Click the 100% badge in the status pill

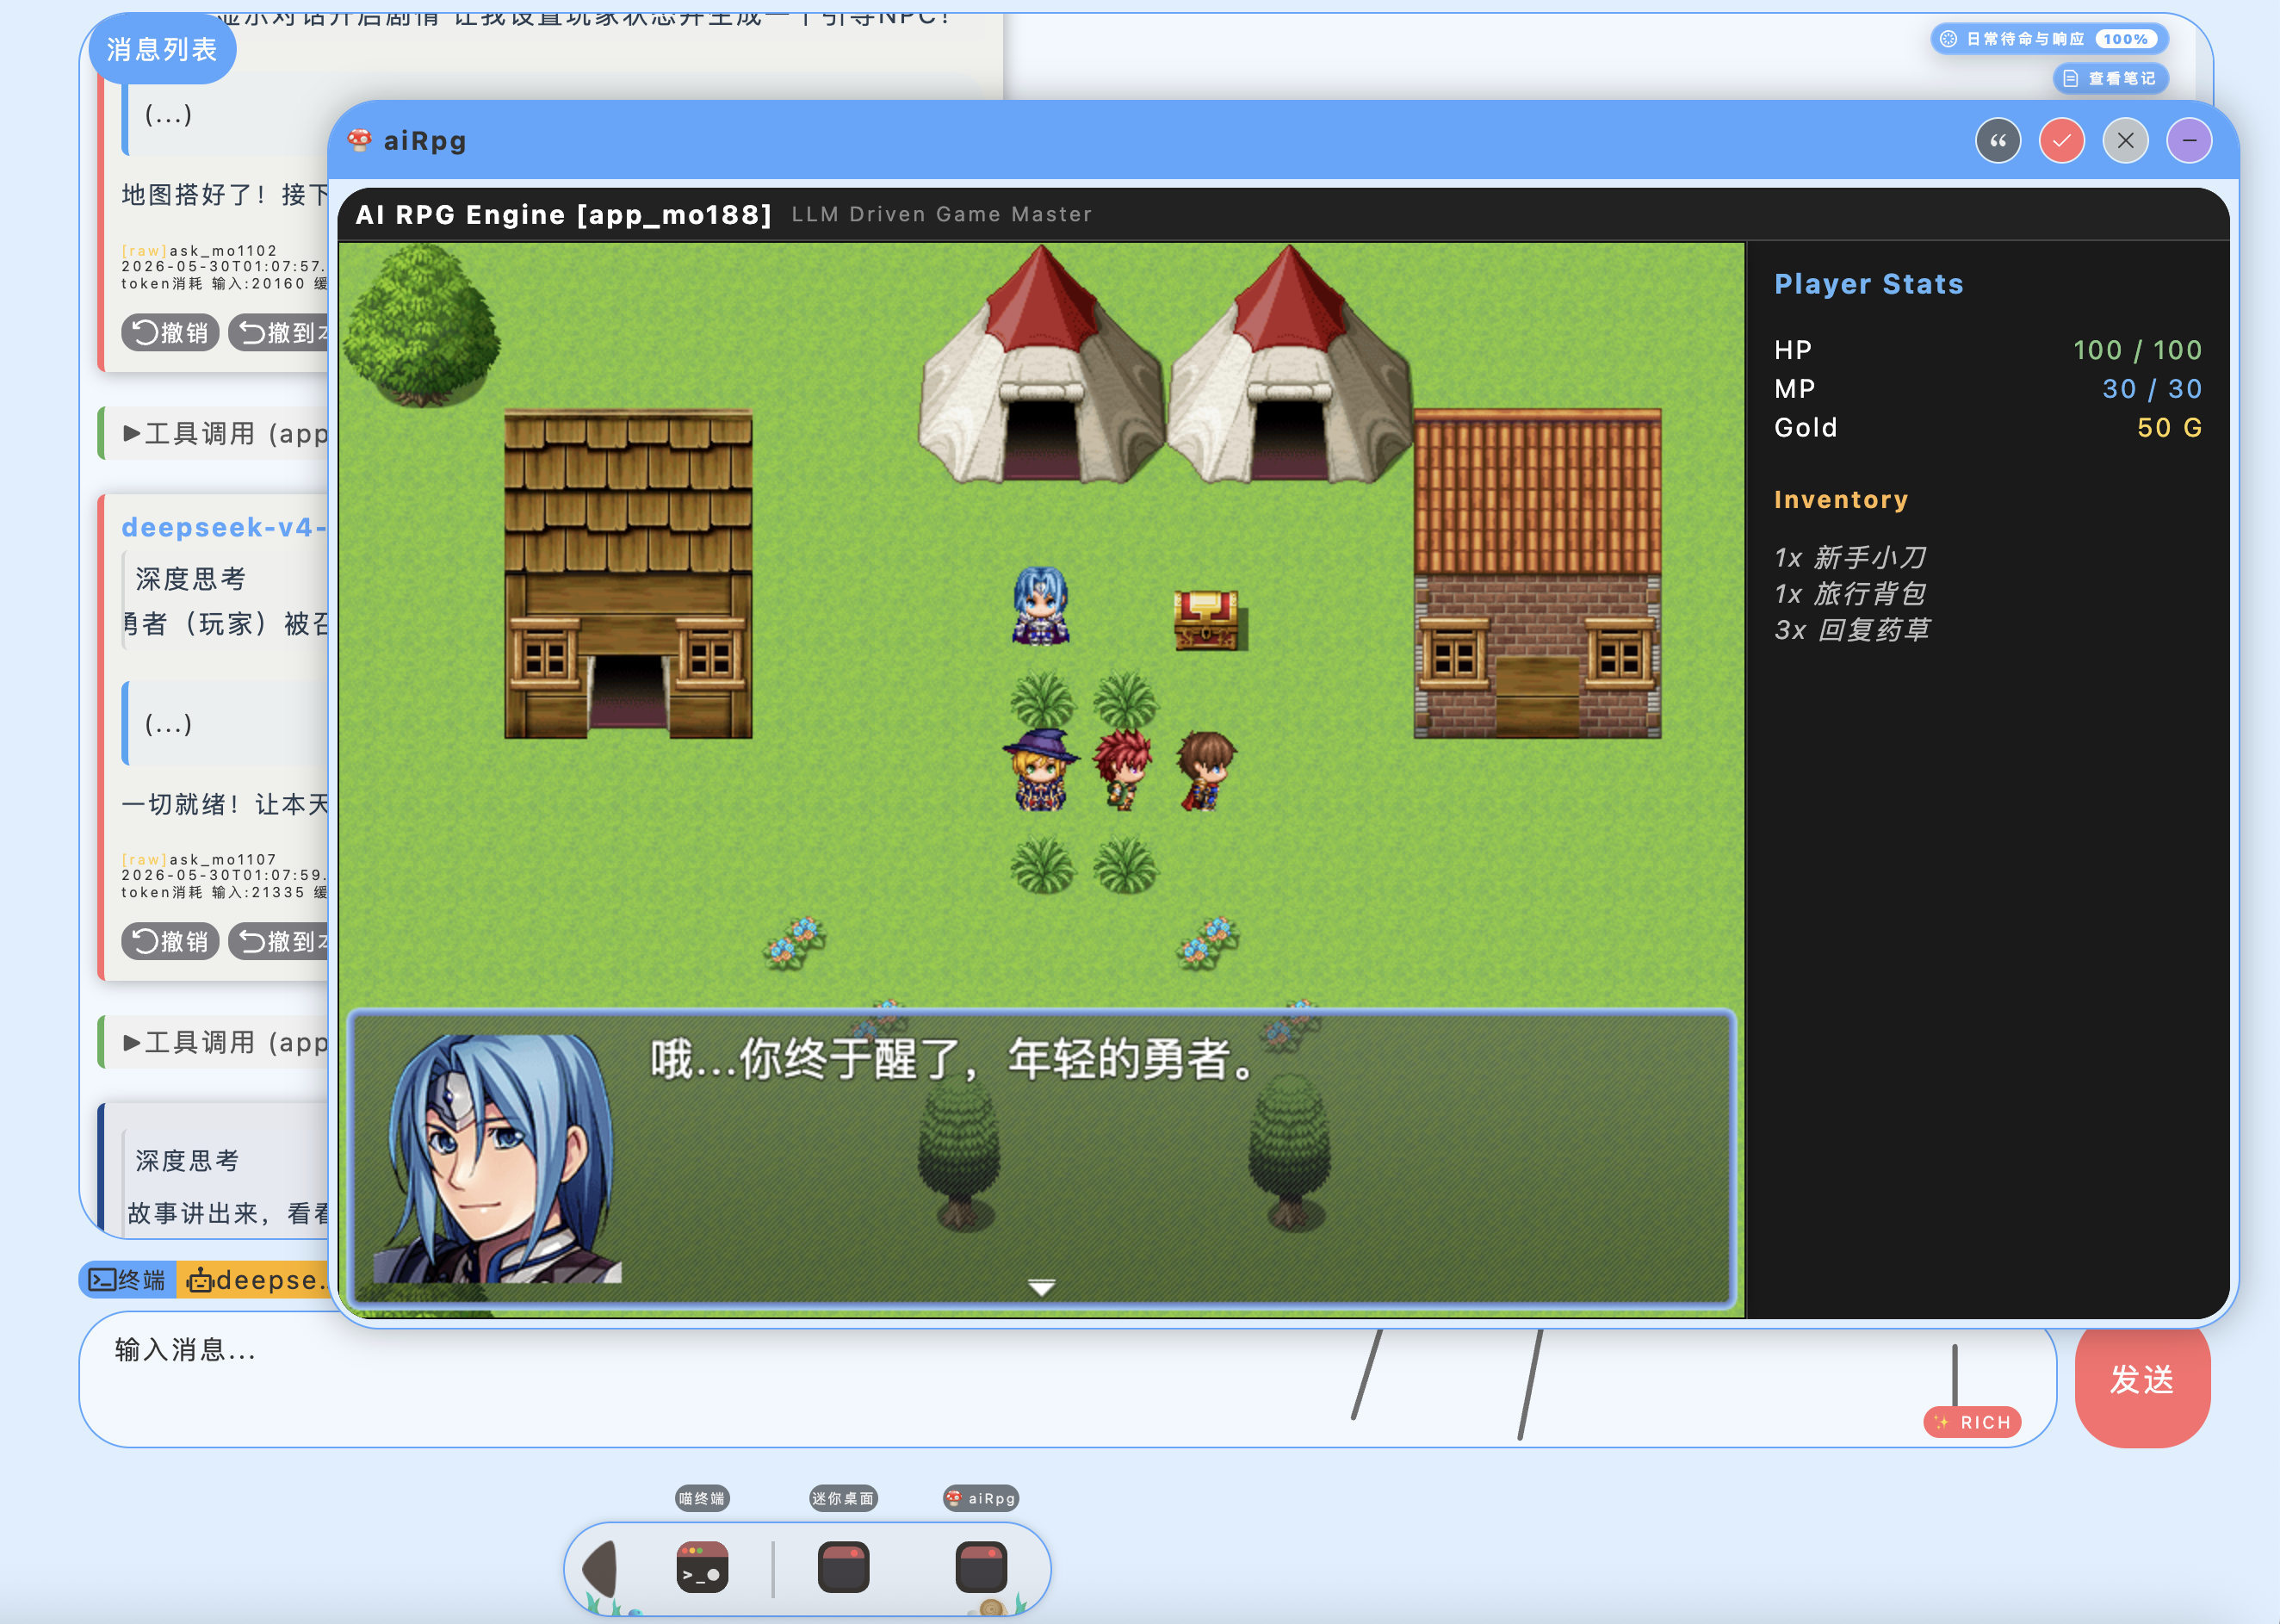[2125, 39]
